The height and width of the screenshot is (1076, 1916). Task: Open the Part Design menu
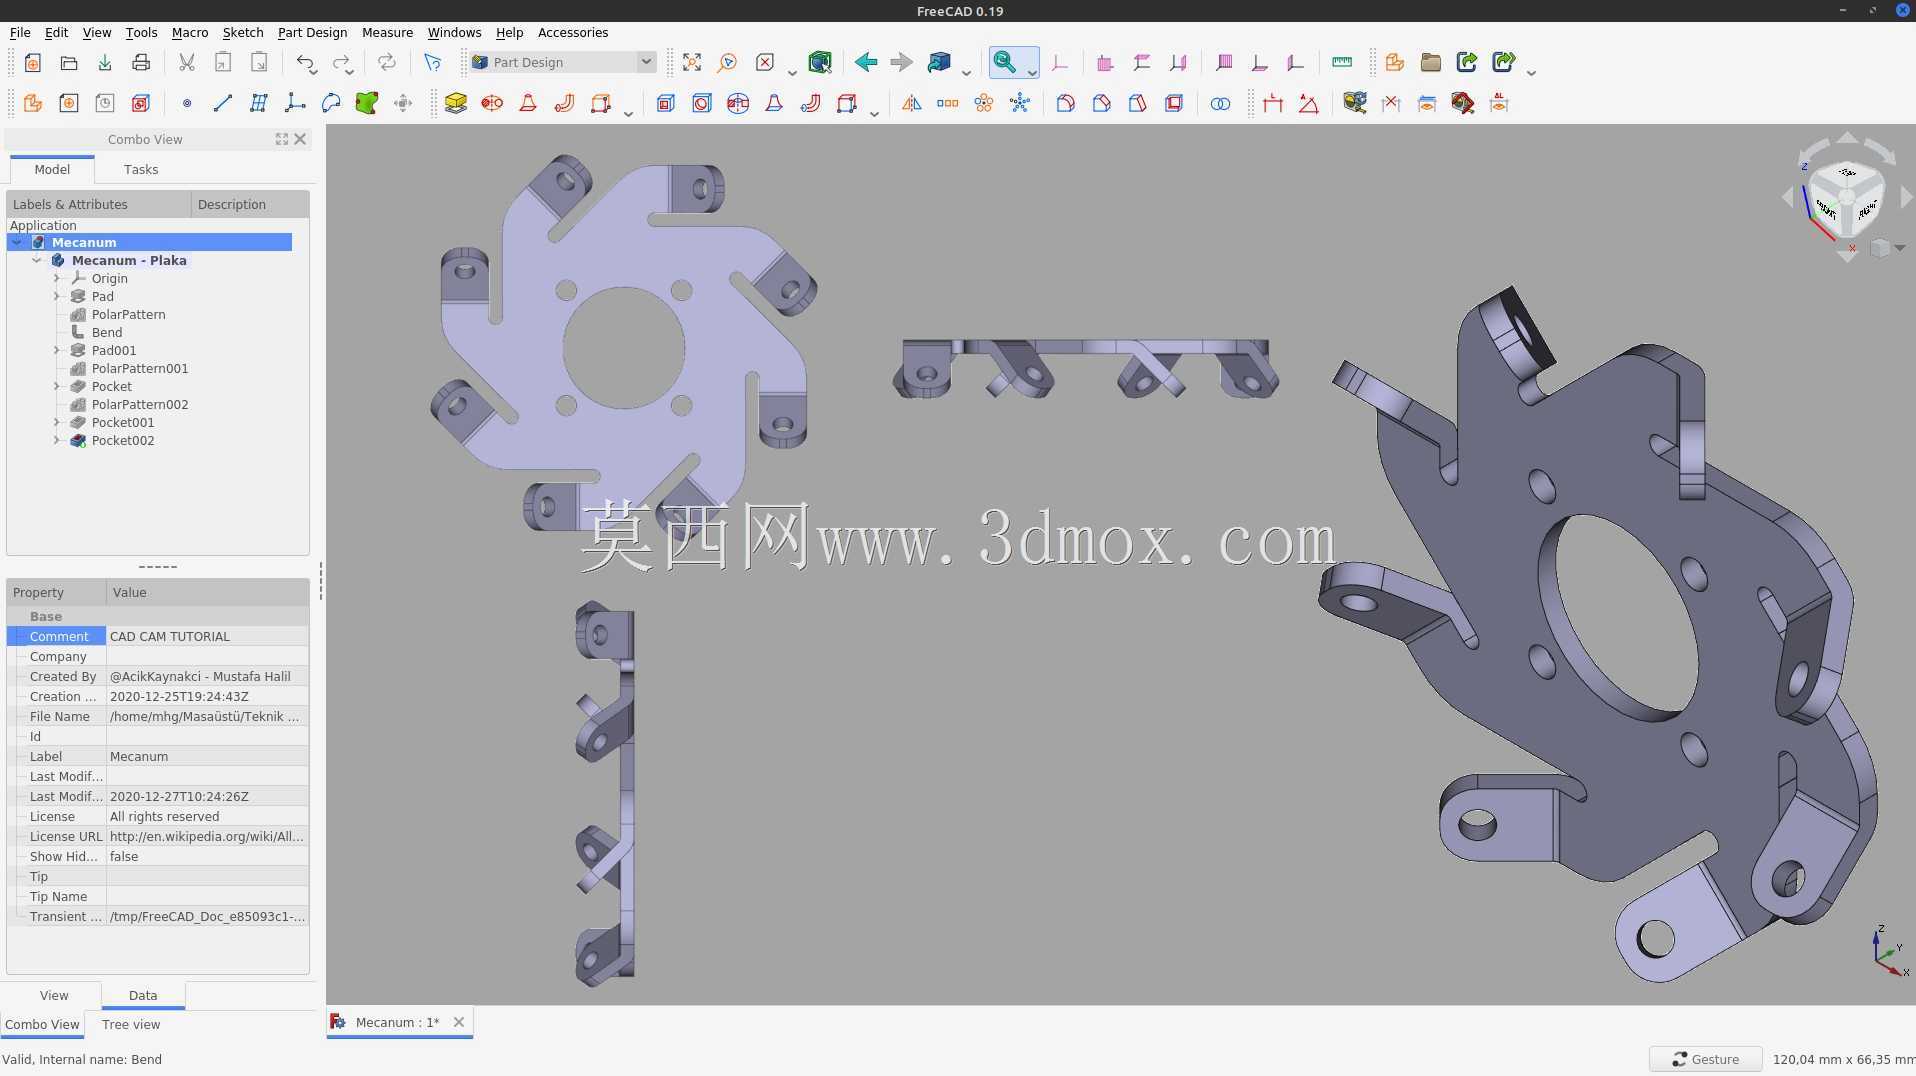(312, 32)
